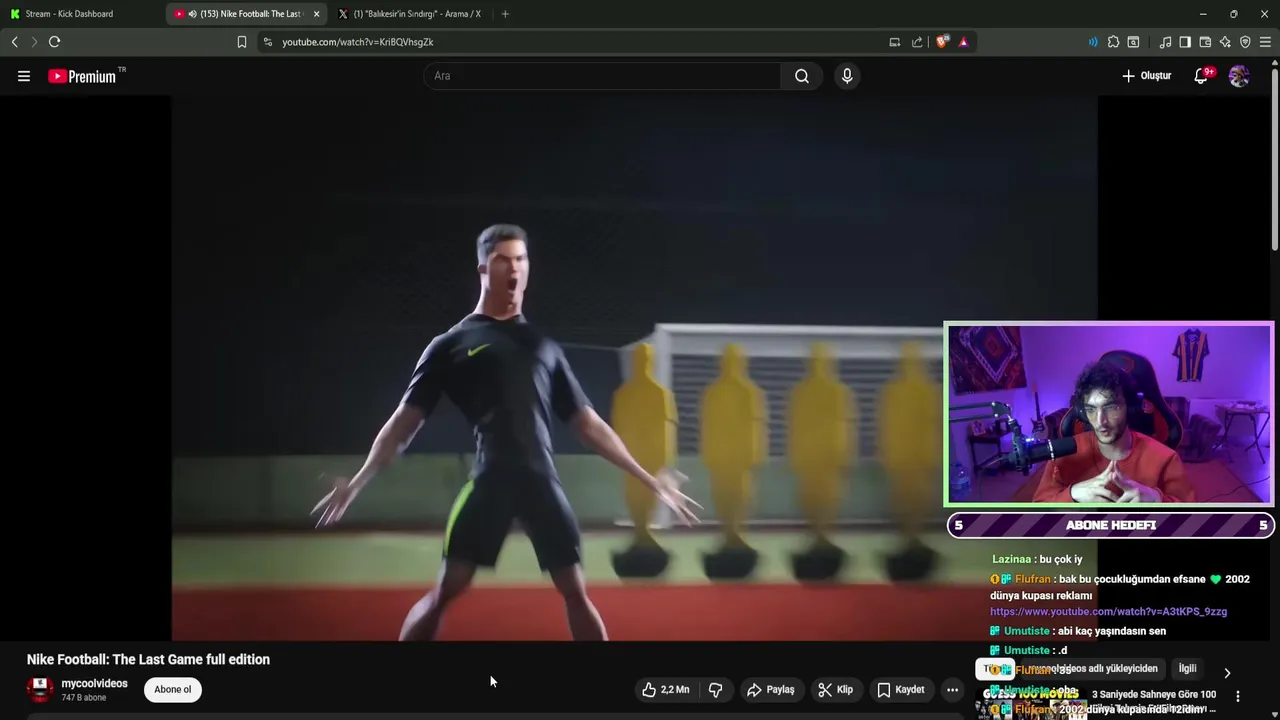The width and height of the screenshot is (1280, 720).
Task: Go to YouTube Premium home logo
Action: pyautogui.click(x=82, y=76)
